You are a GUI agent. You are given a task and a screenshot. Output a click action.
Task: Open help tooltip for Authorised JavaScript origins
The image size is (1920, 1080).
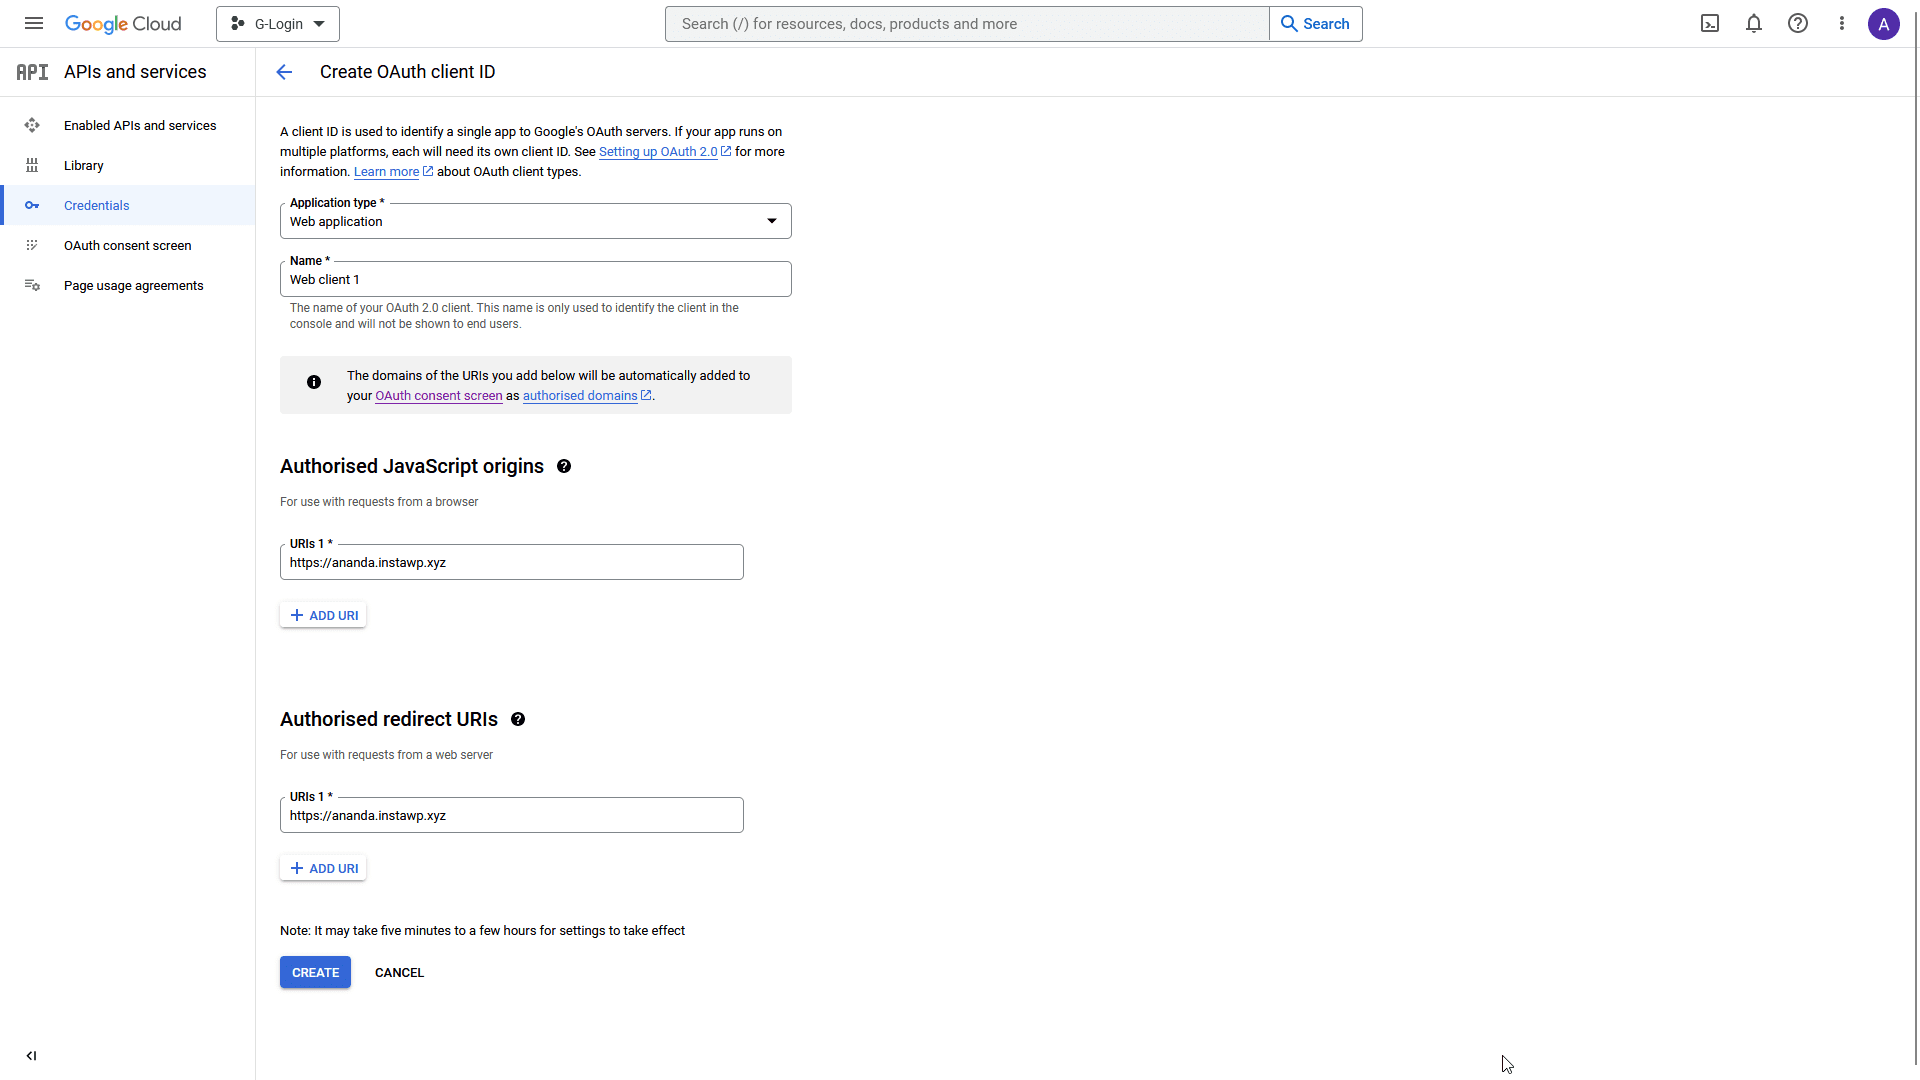tap(563, 466)
